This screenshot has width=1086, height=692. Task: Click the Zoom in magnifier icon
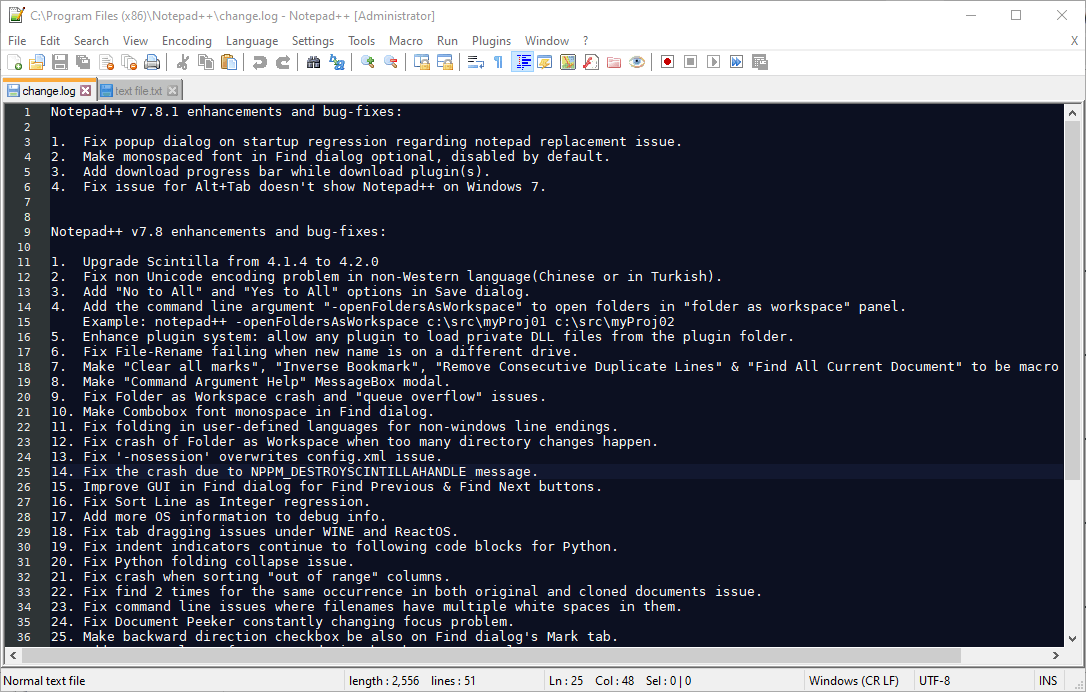click(x=368, y=62)
